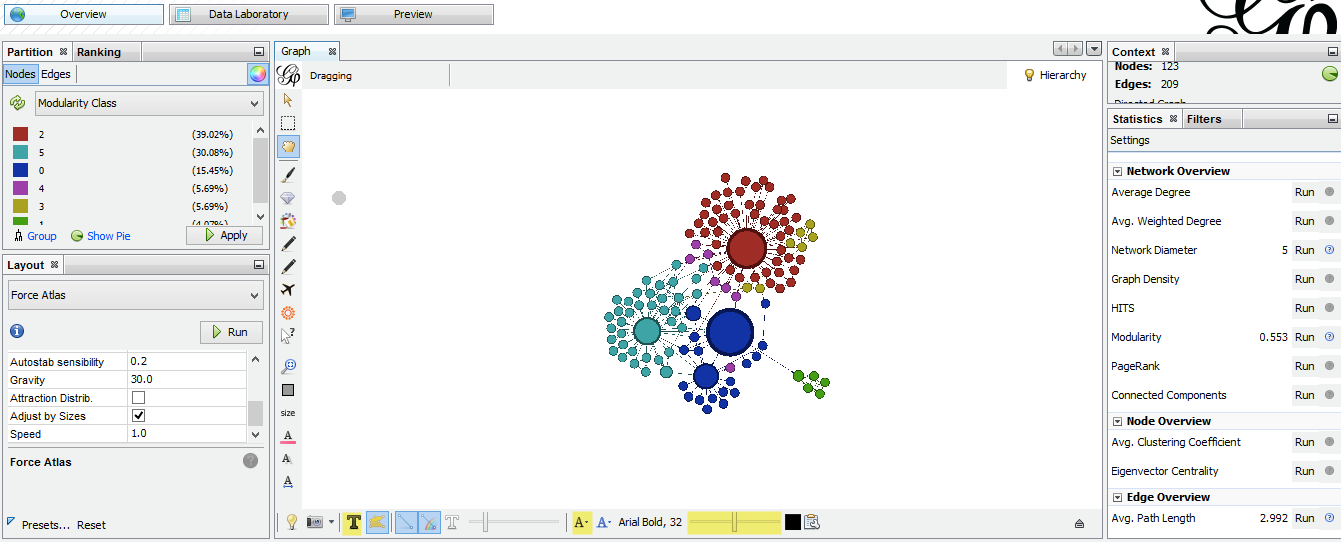Select the Statistics tab
This screenshot has height=542, width=1341.
(x=1145, y=119)
